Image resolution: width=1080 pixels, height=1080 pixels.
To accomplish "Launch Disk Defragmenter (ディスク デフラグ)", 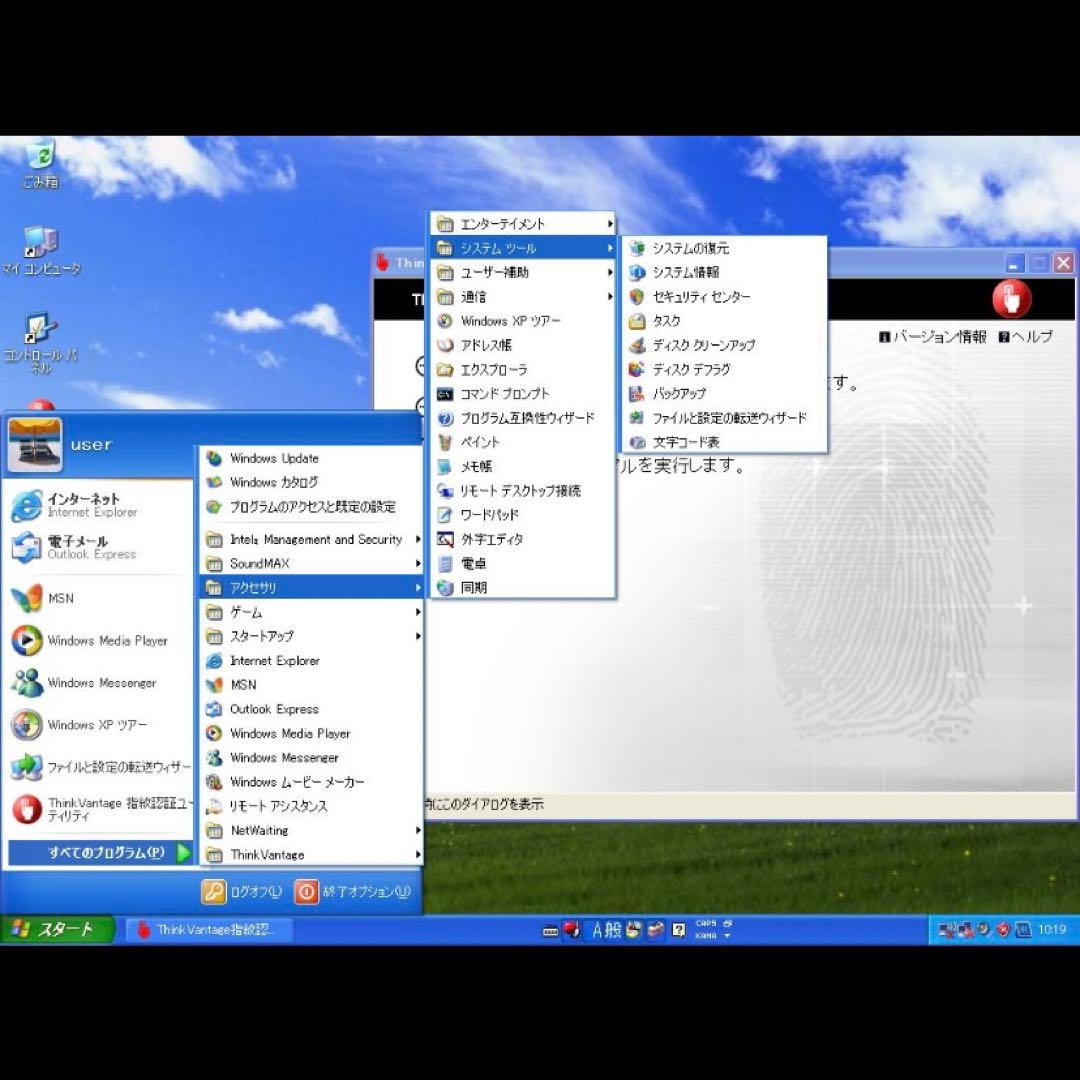I will pos(688,369).
